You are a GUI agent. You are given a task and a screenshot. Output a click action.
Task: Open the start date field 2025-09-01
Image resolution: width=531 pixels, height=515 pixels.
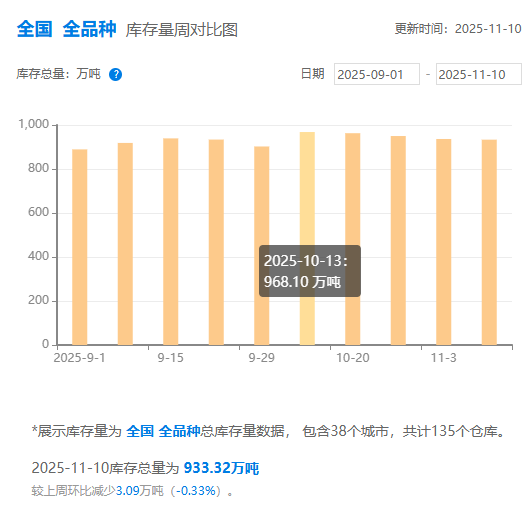tap(377, 74)
